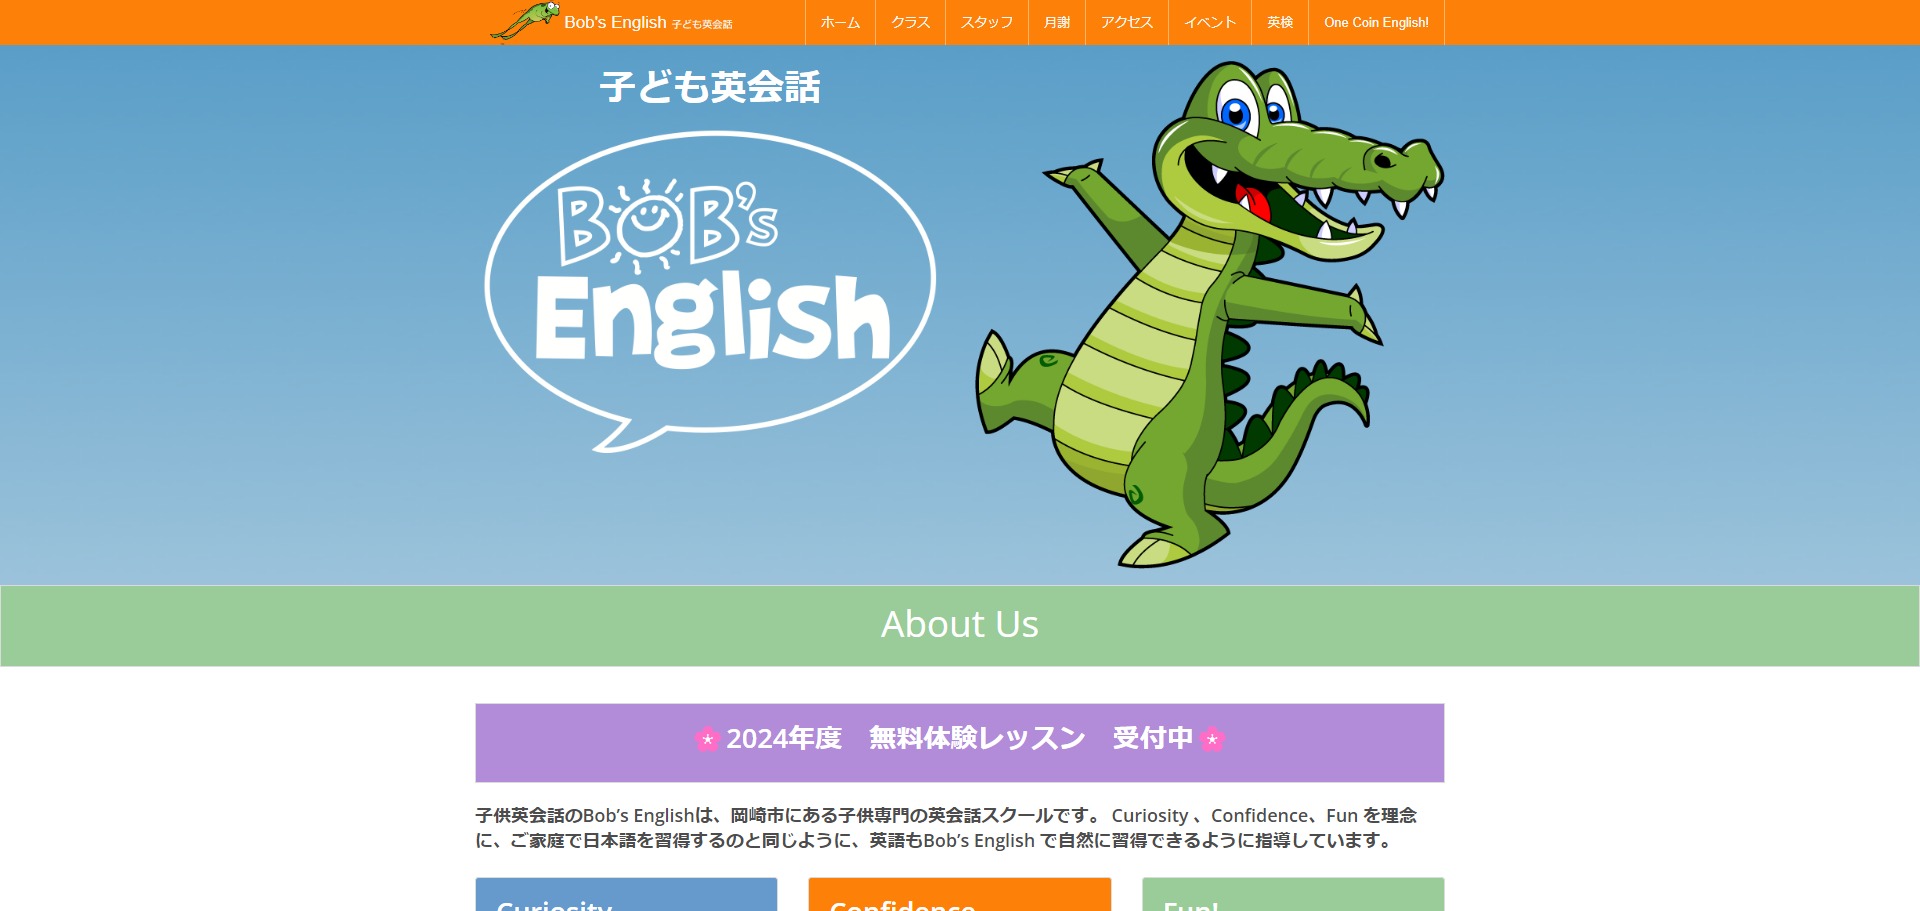Viewport: 1920px width, 911px height.
Task: Open the One Coin English! page
Action: (x=1377, y=21)
